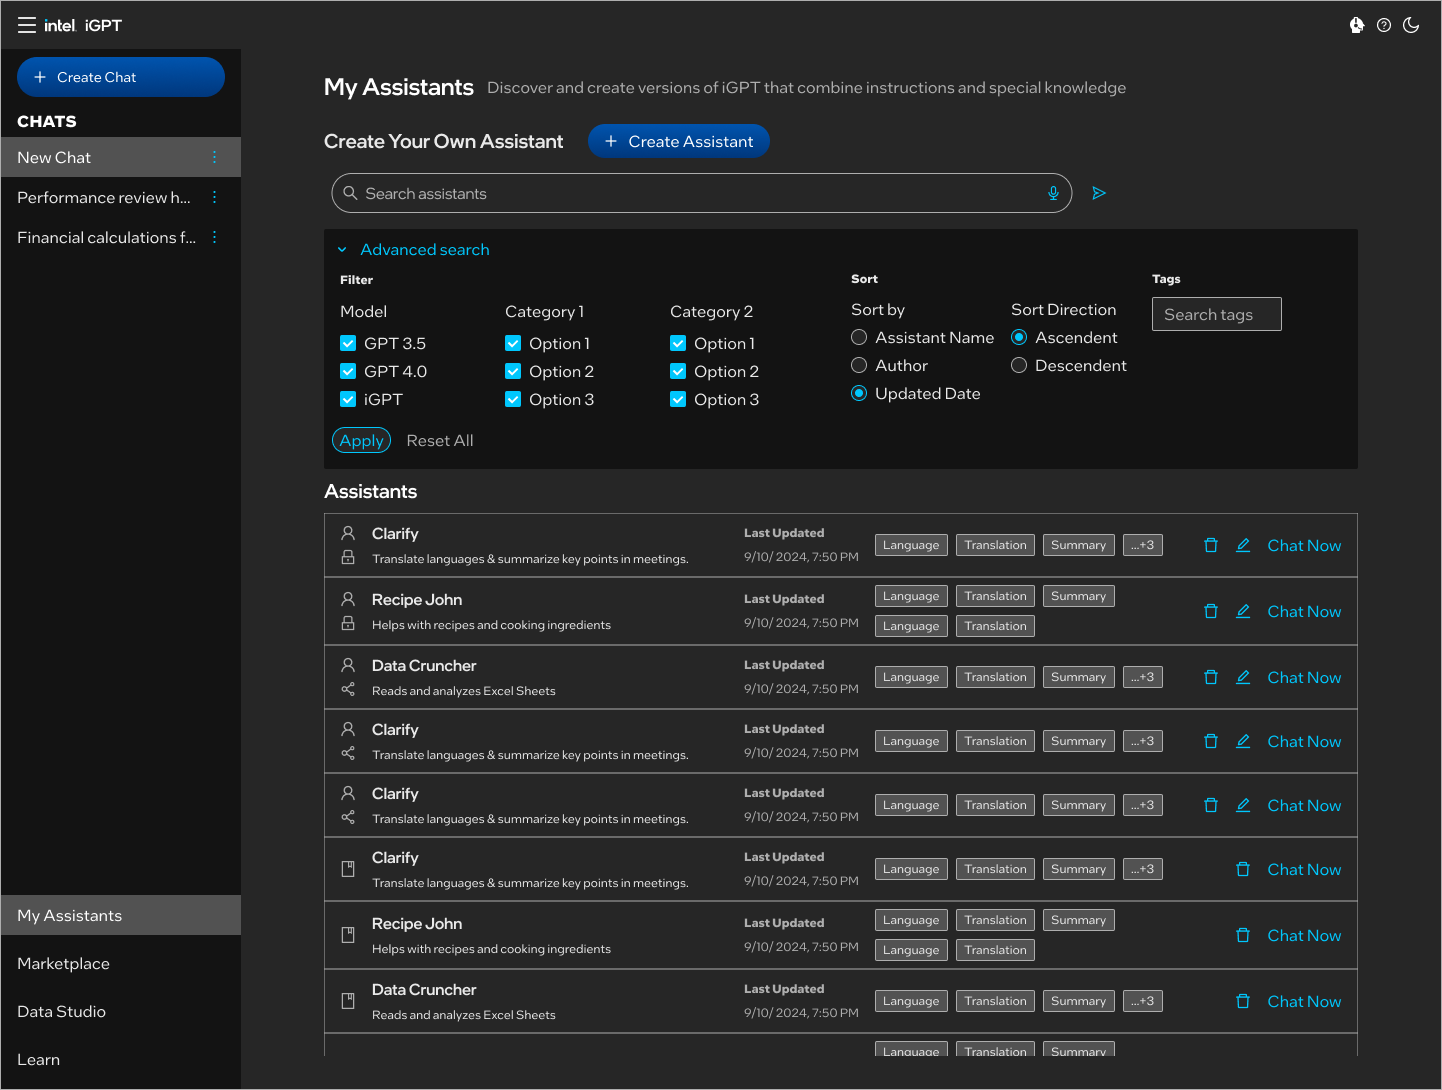
Task: Open help via the question mark icon
Action: (1384, 25)
